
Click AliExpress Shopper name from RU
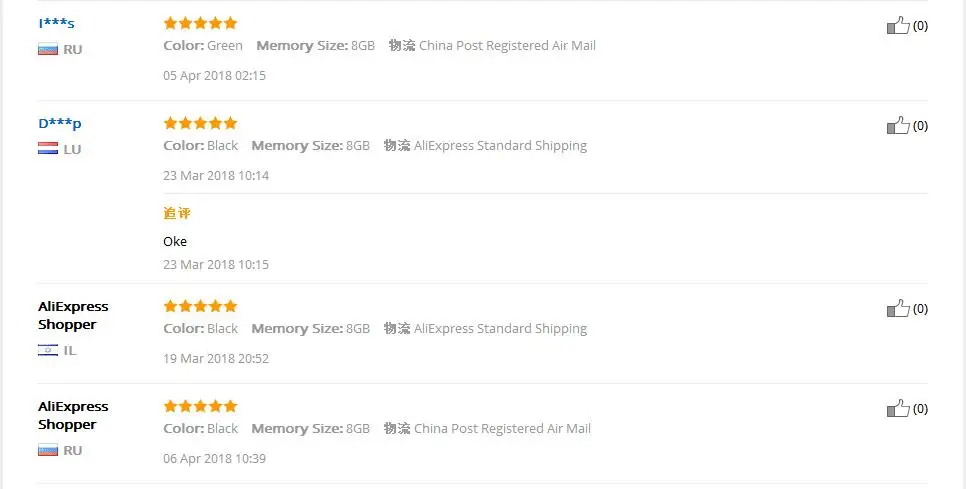click(72, 415)
